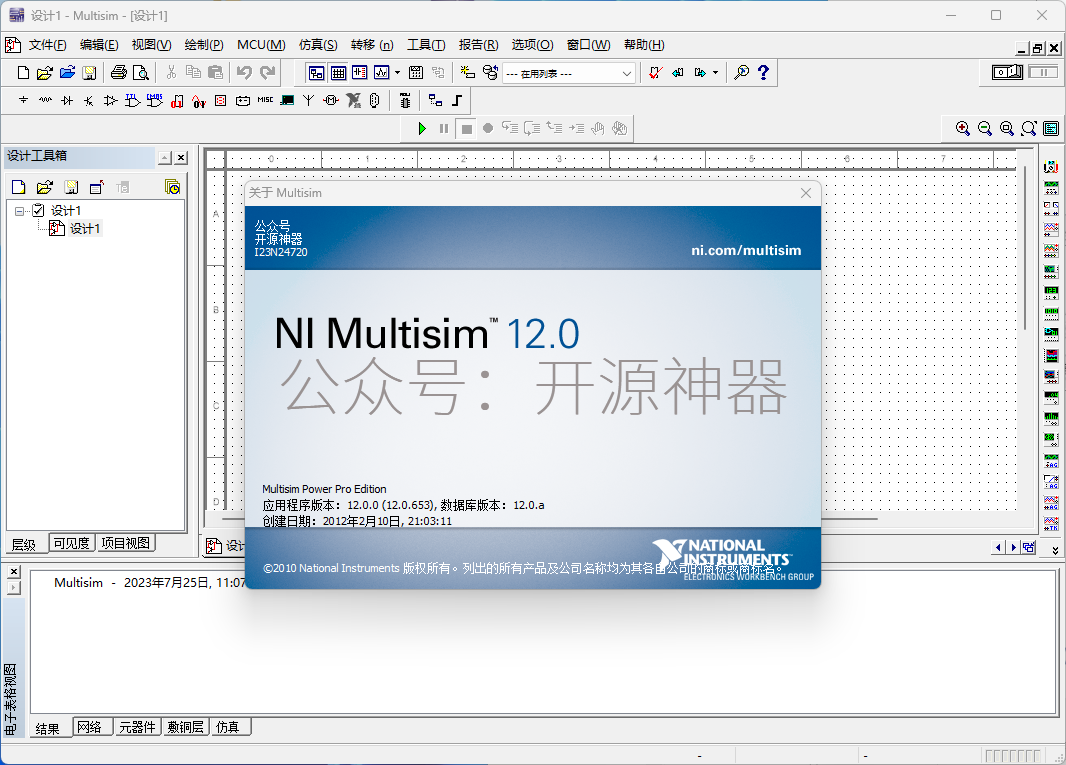
Task: Select child 设计1 sheet in tree
Action: [x=85, y=228]
